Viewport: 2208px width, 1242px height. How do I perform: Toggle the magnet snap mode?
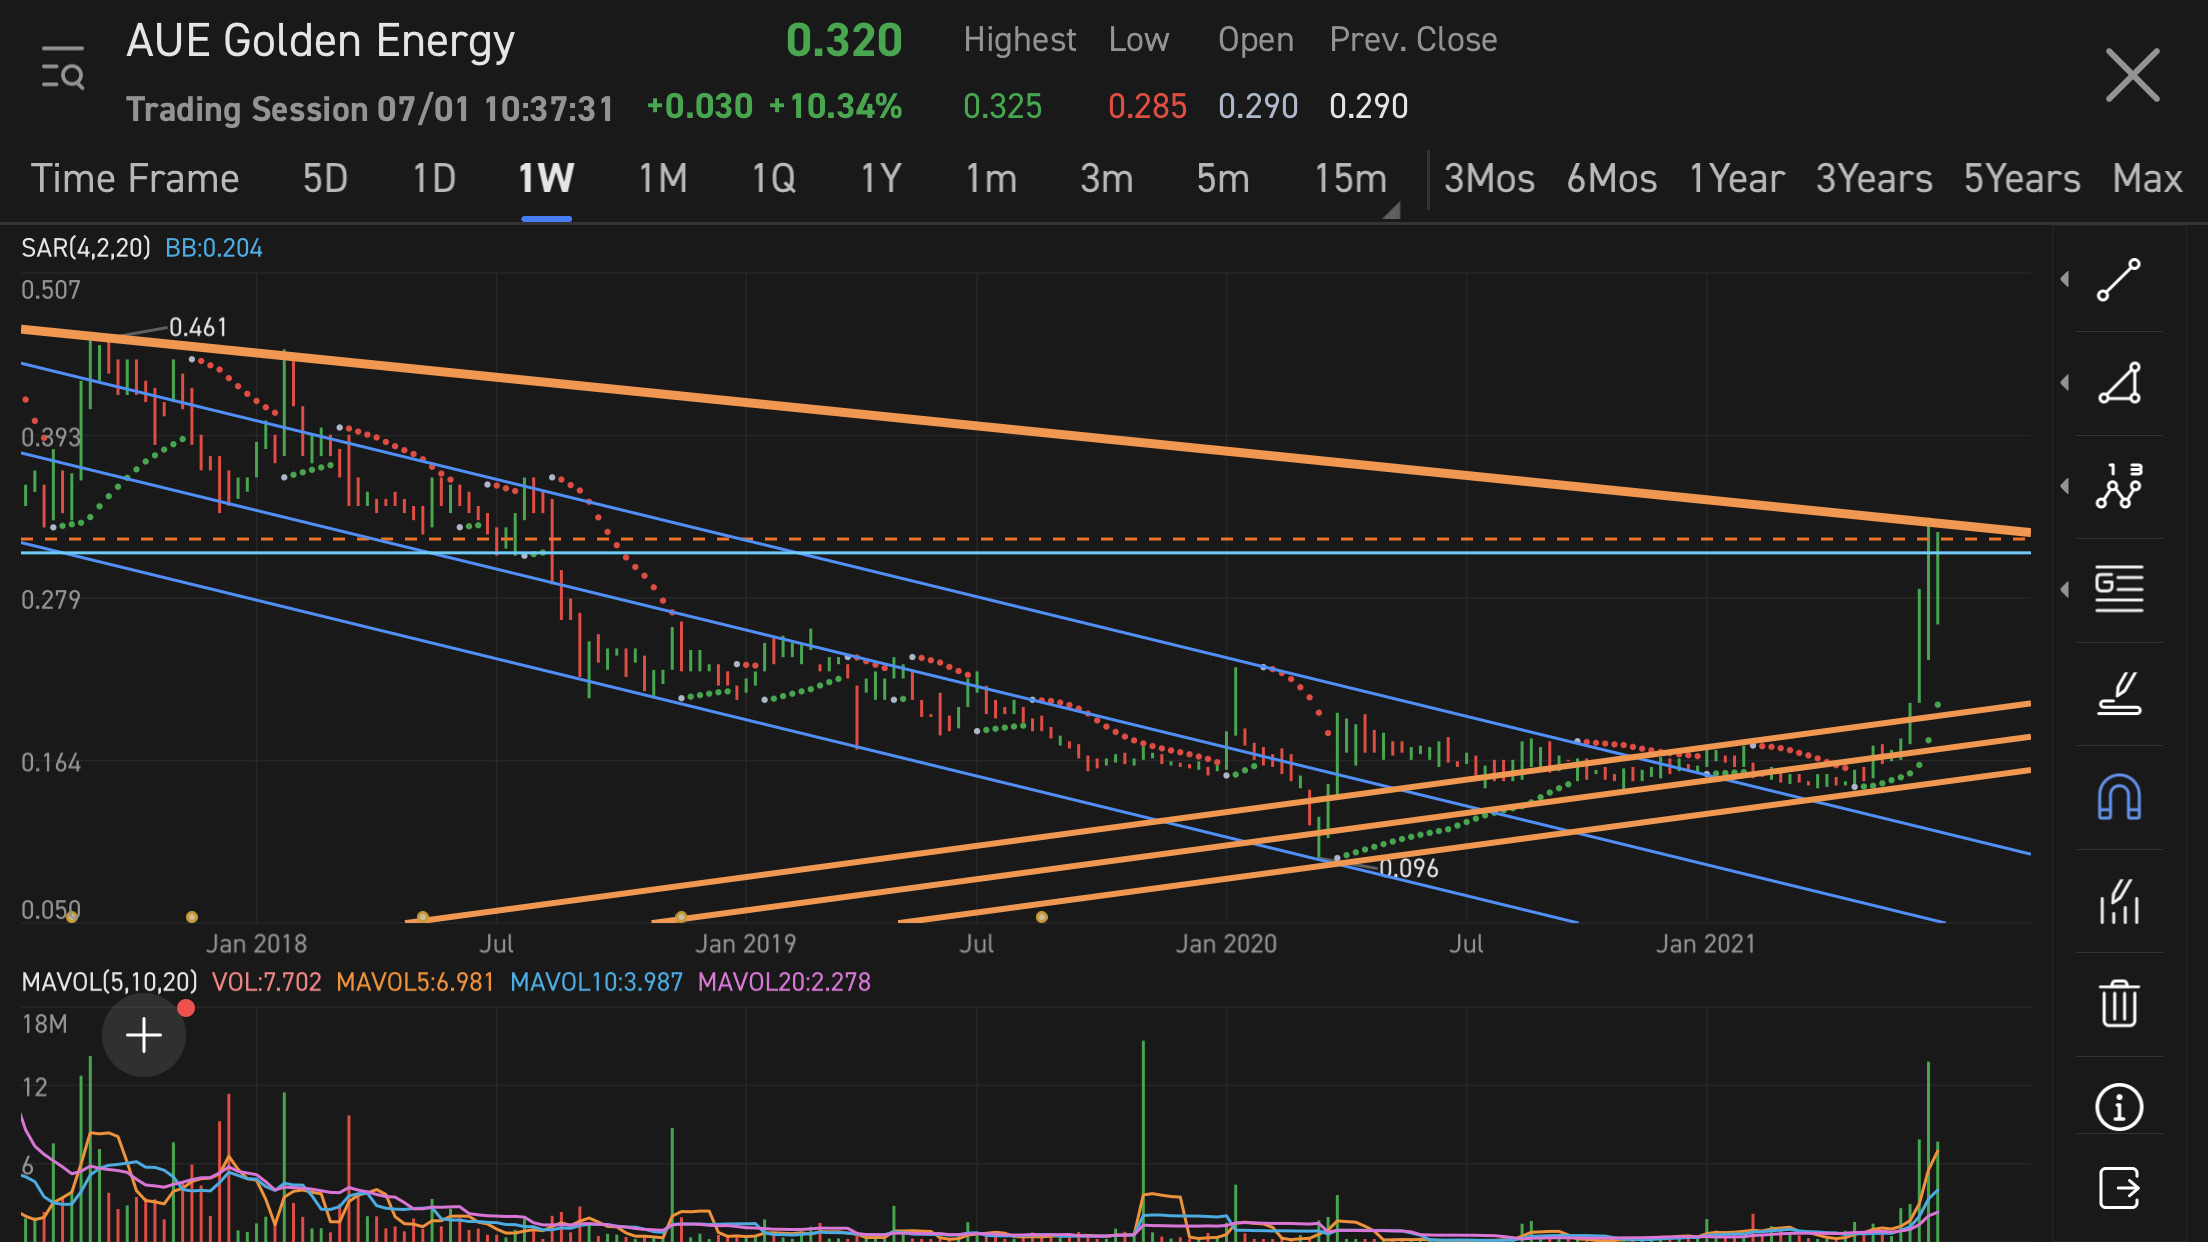pyautogui.click(x=2118, y=797)
